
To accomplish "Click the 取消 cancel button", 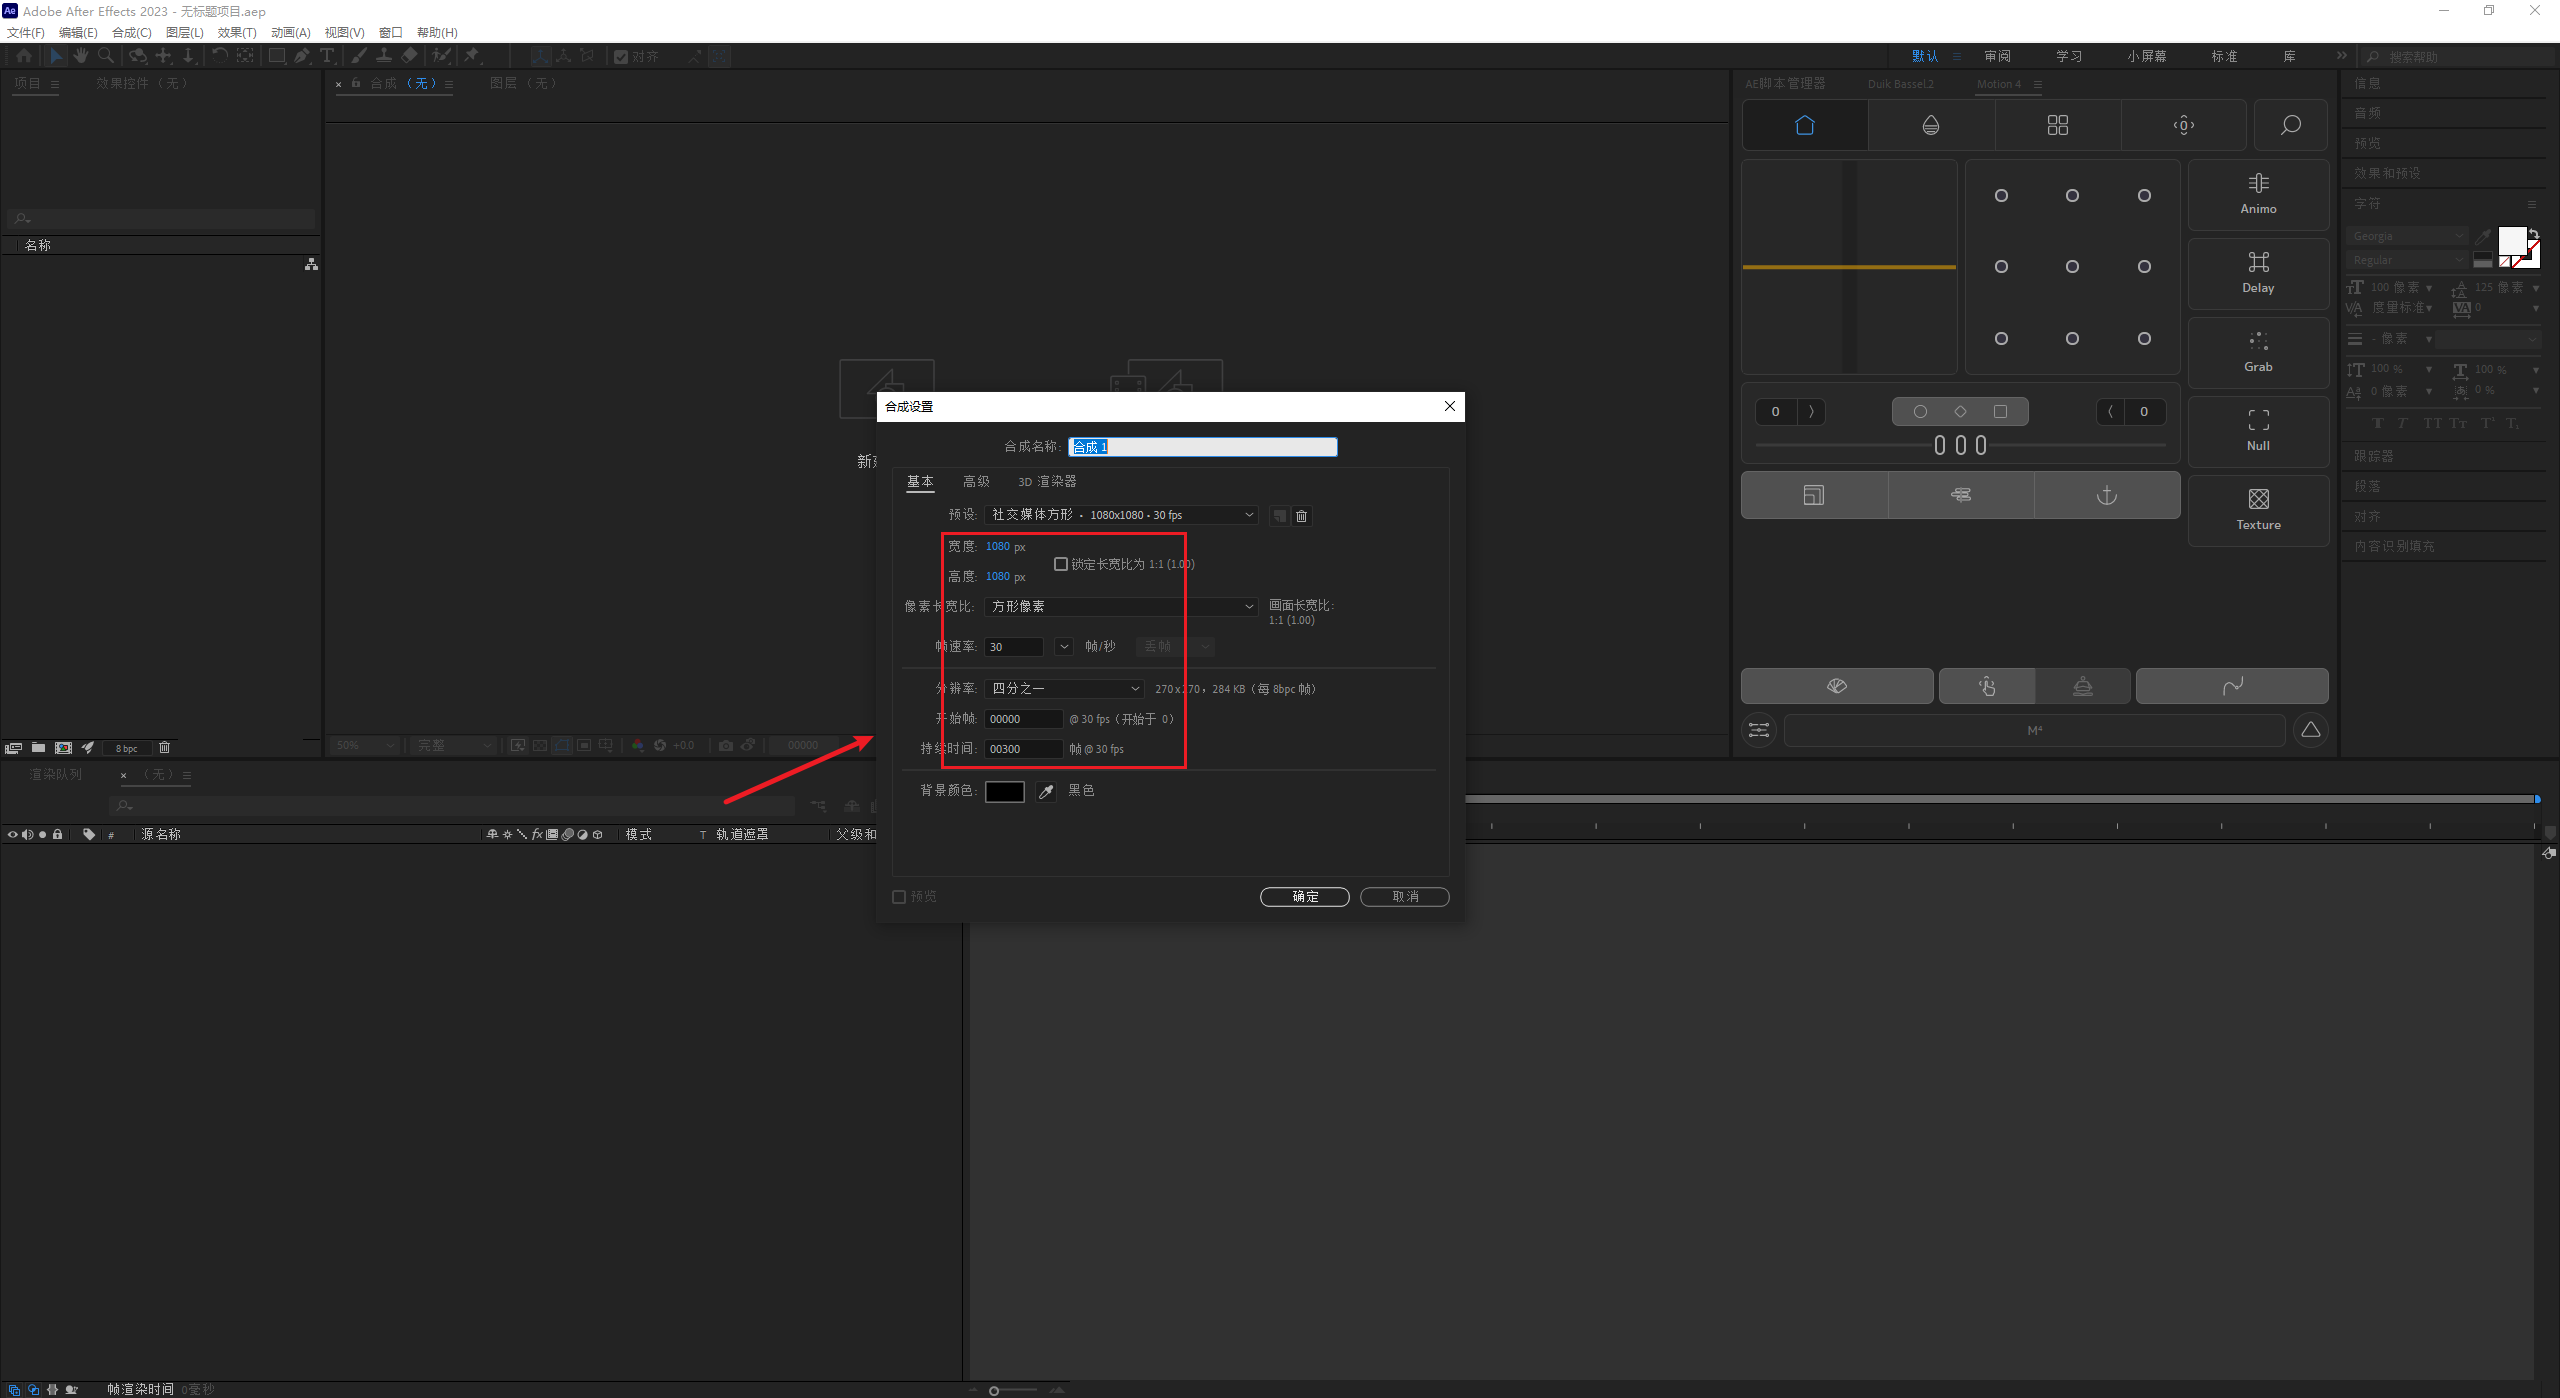I will click(1405, 897).
